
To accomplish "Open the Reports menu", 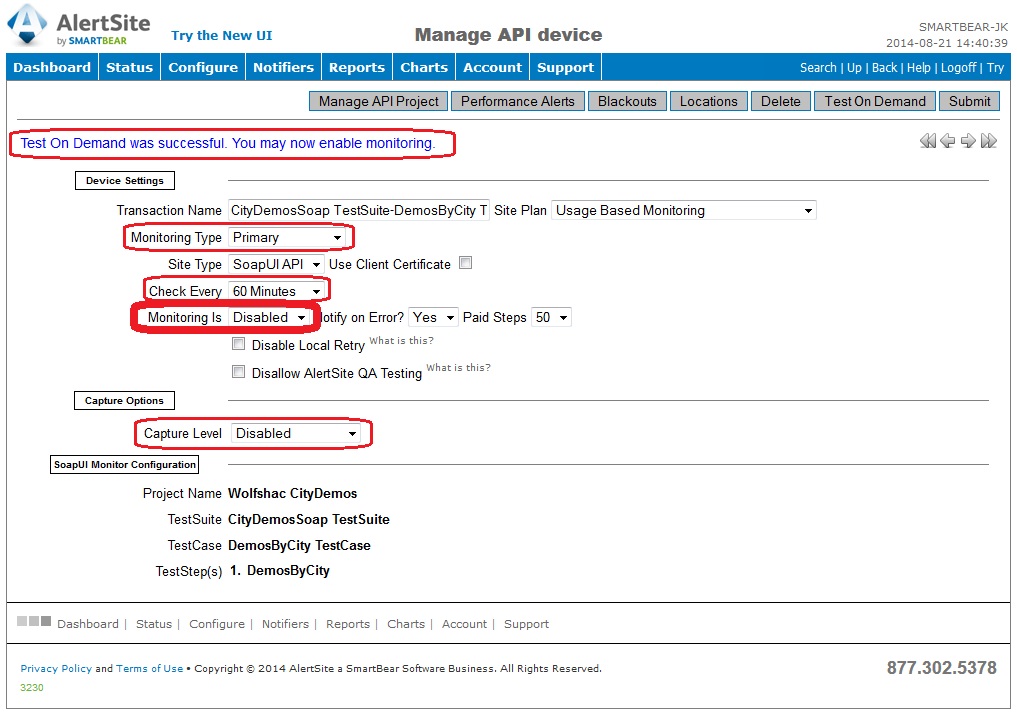I will click(x=357, y=67).
